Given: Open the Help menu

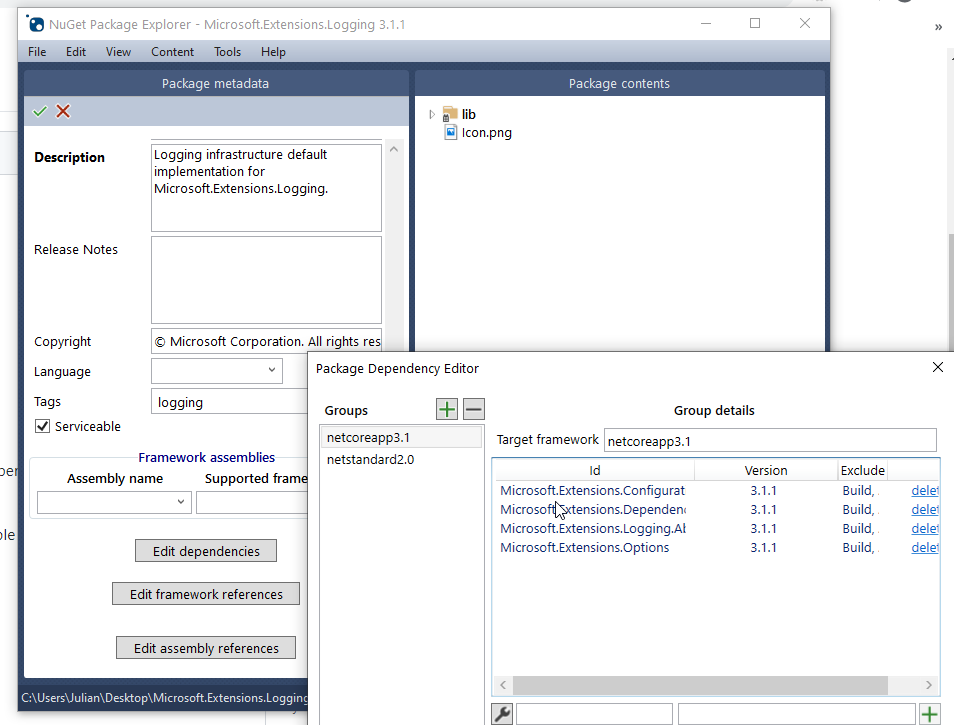Looking at the screenshot, I should coord(273,52).
